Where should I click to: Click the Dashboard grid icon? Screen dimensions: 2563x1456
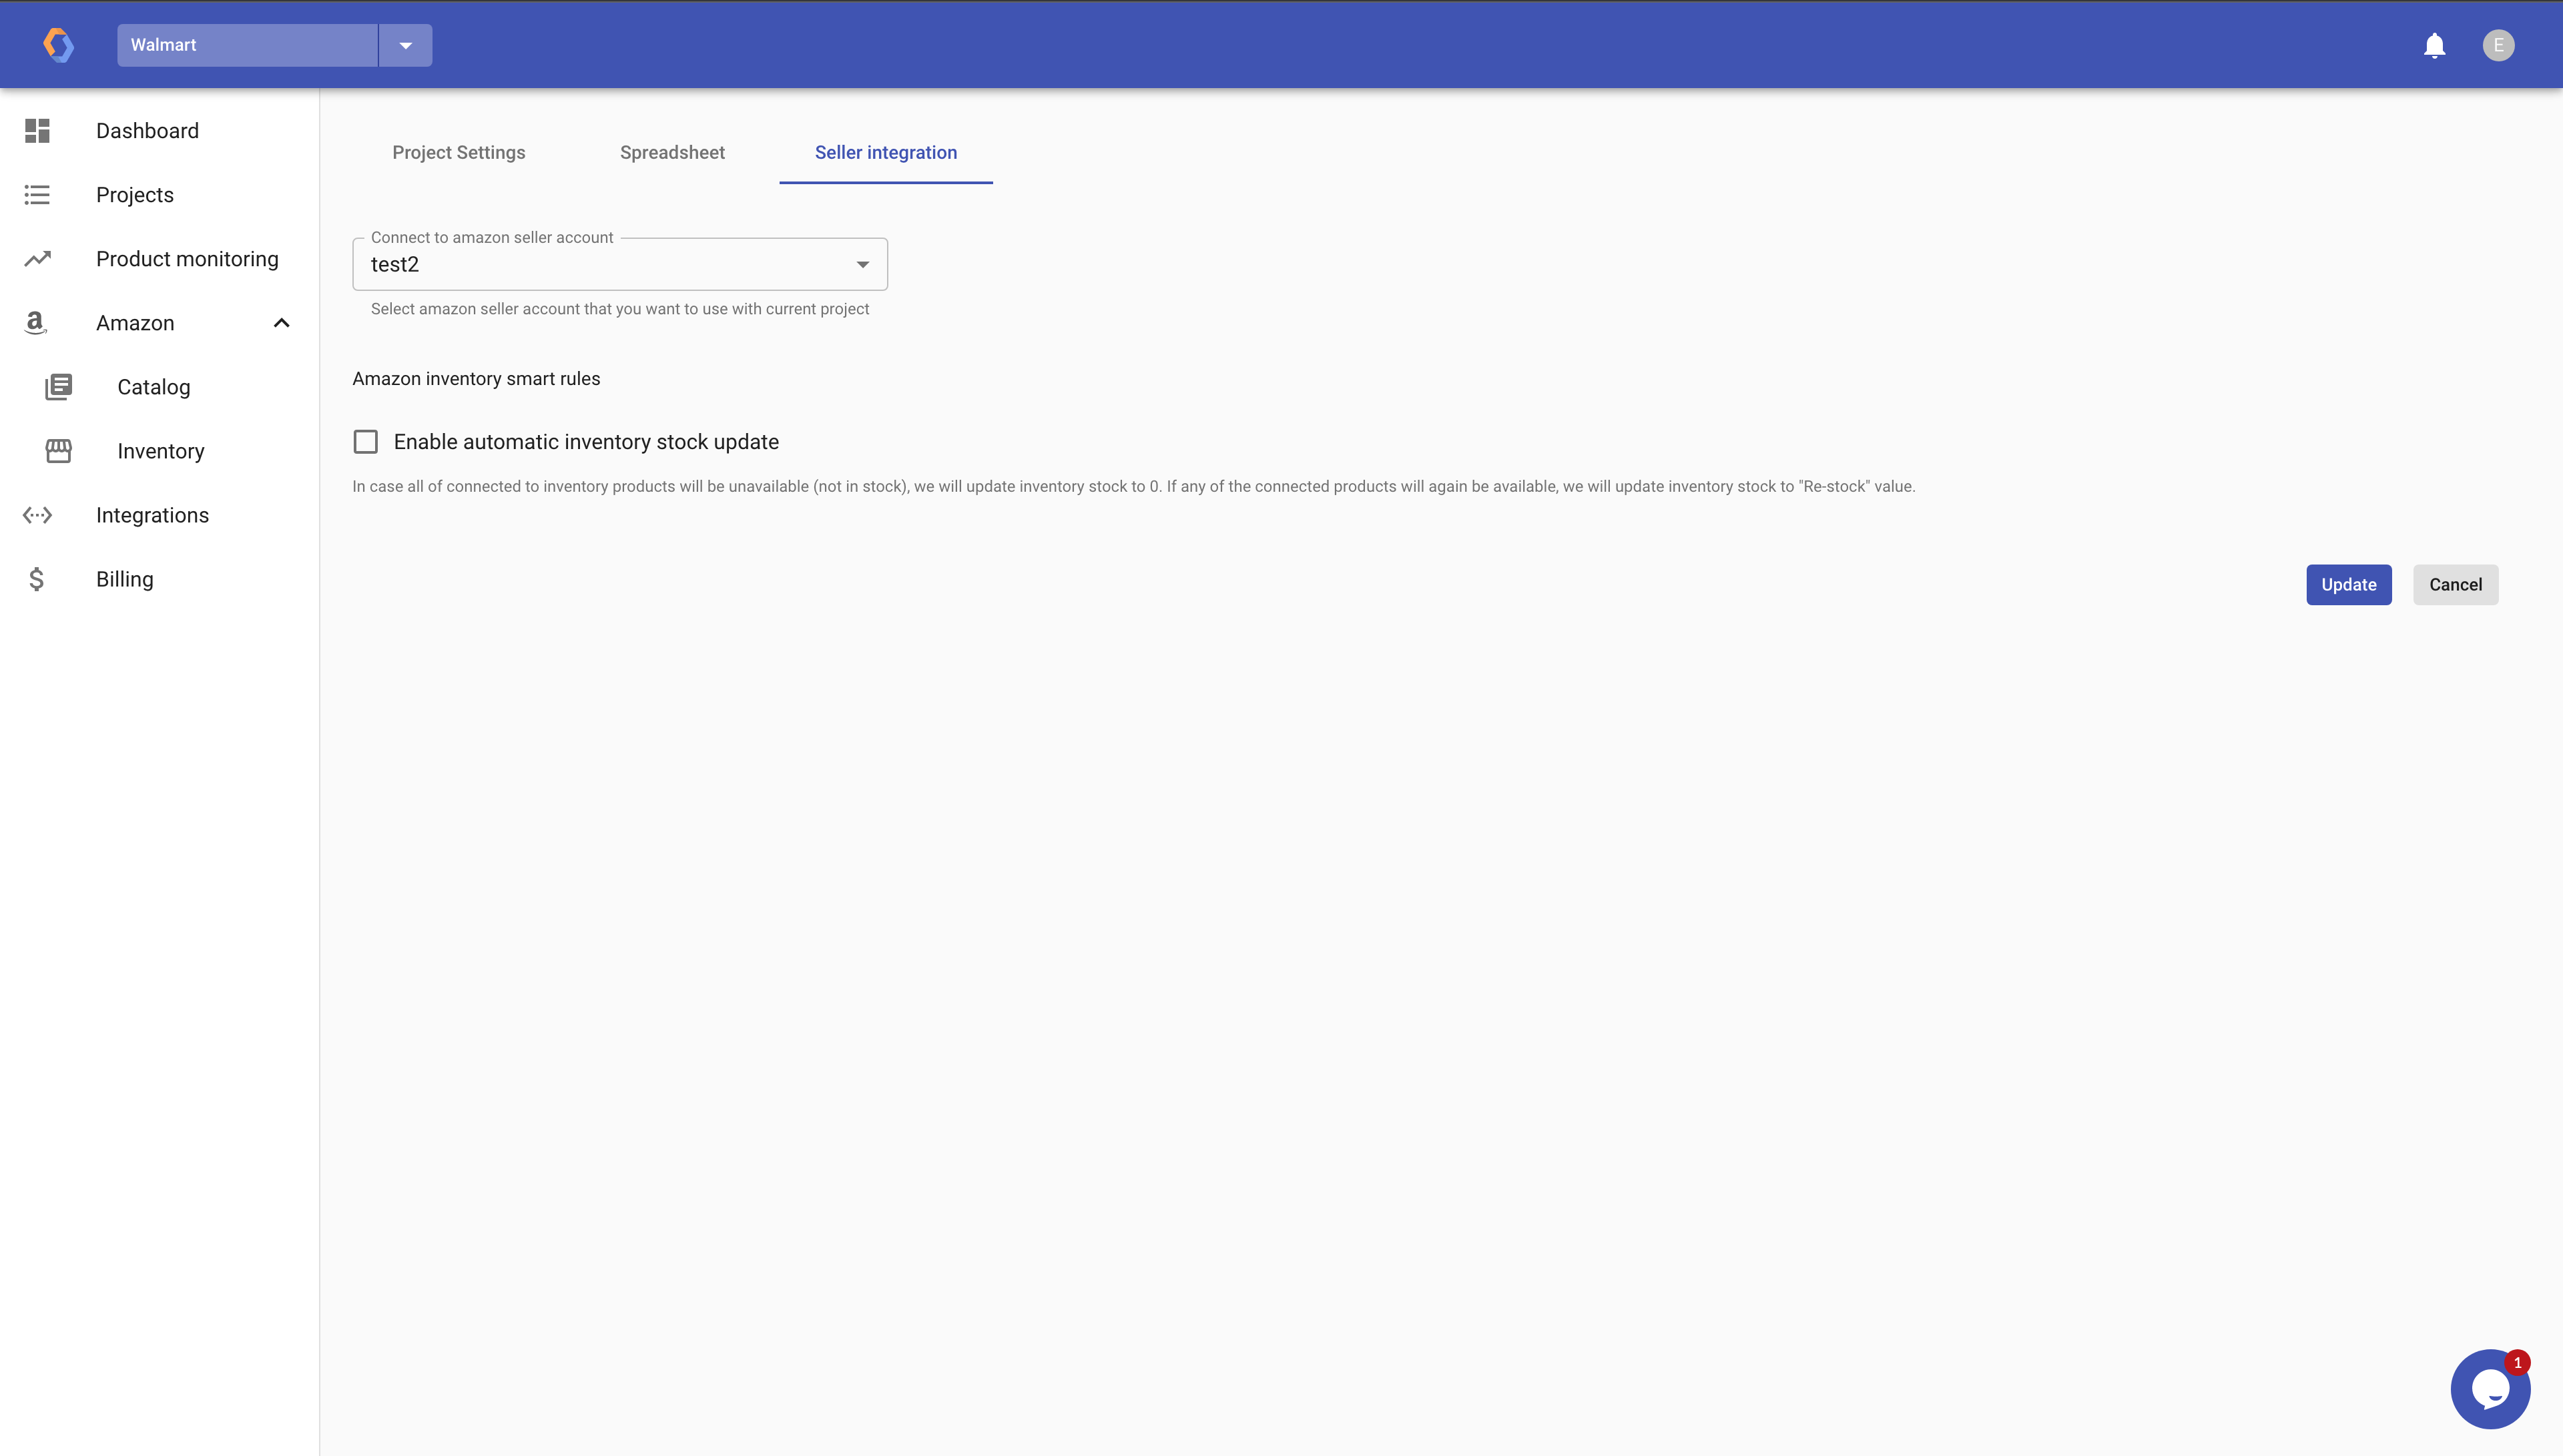point(37,131)
